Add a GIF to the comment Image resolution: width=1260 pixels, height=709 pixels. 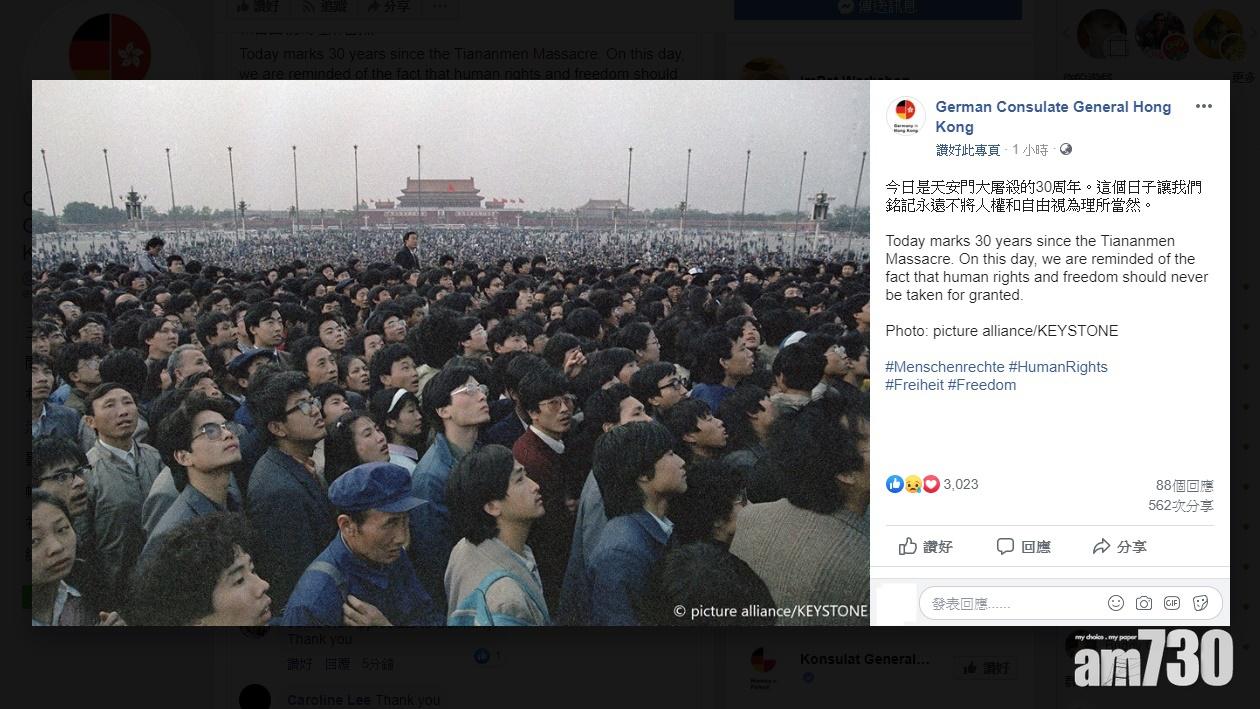pos(1172,603)
